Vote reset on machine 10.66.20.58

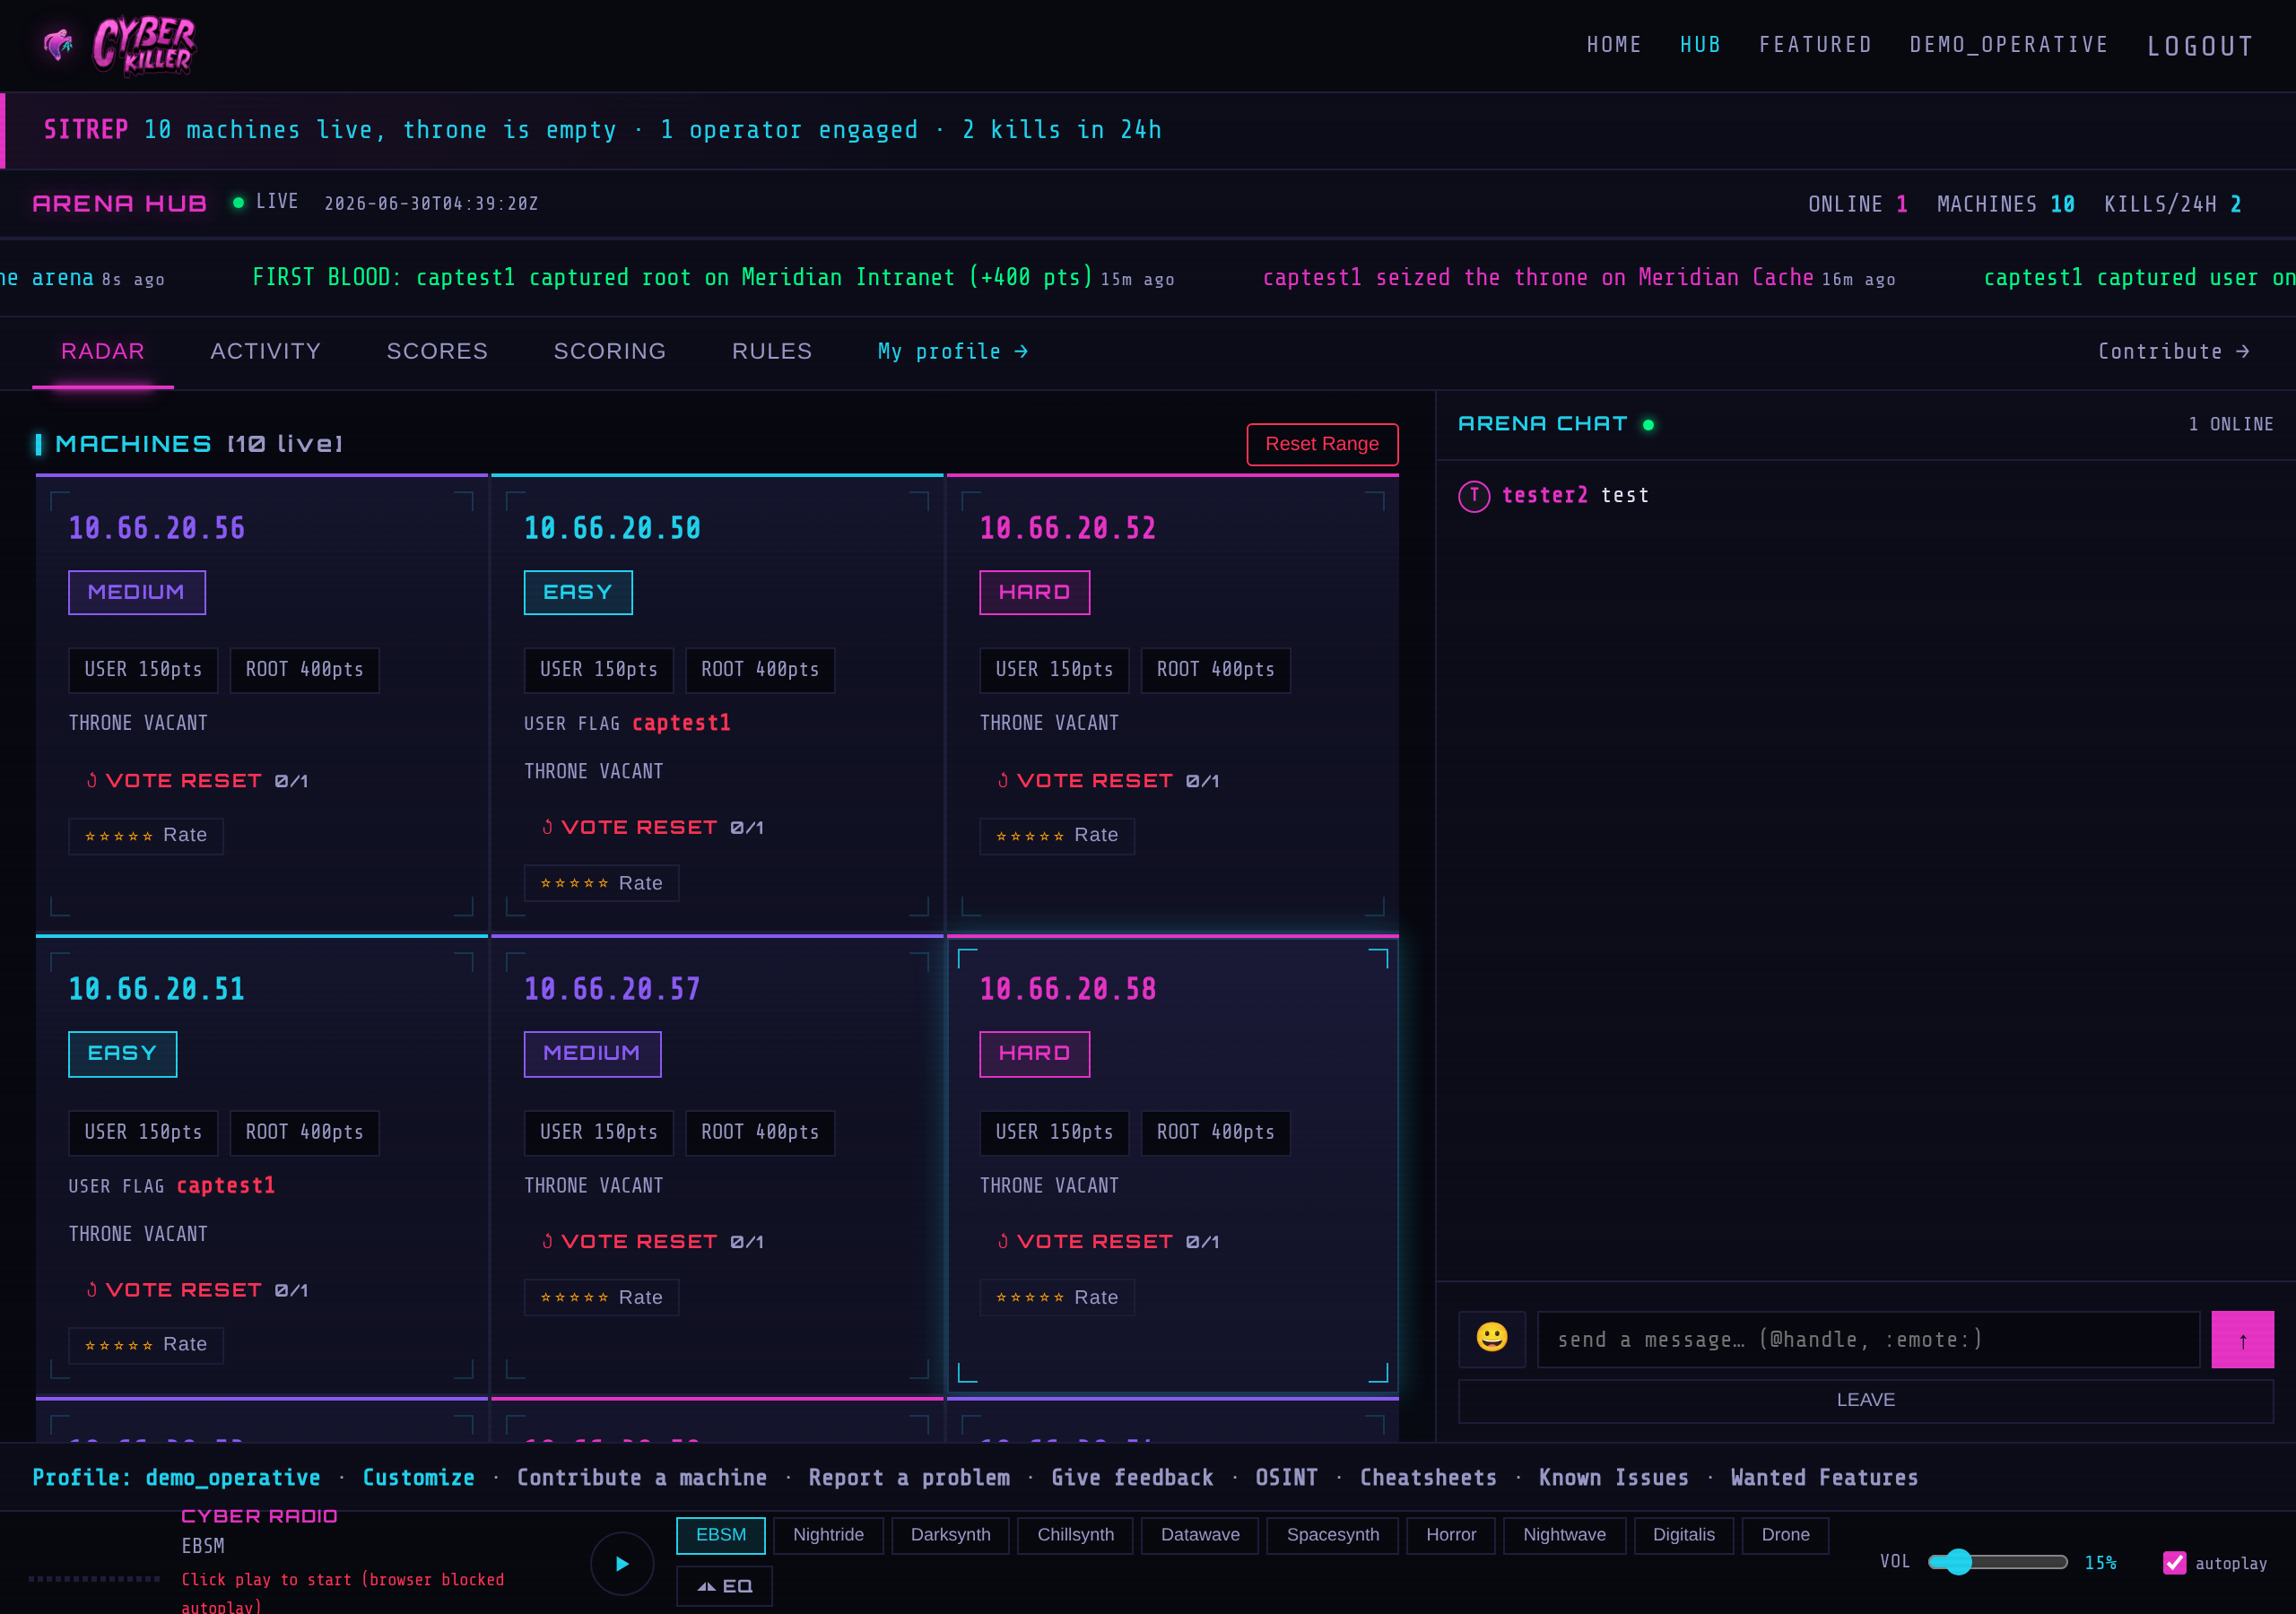pyautogui.click(x=1108, y=1241)
